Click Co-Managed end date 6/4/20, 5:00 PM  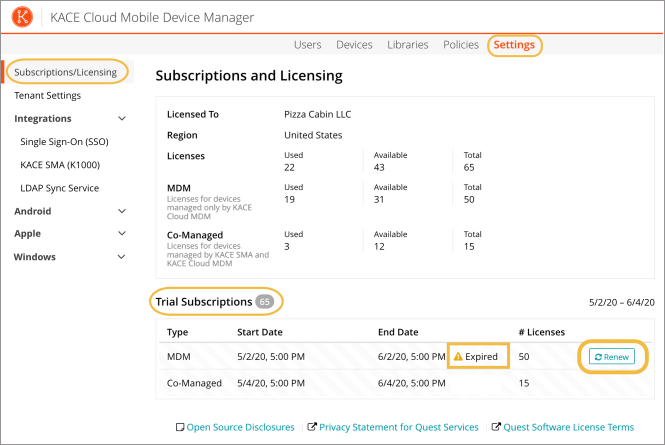(411, 383)
